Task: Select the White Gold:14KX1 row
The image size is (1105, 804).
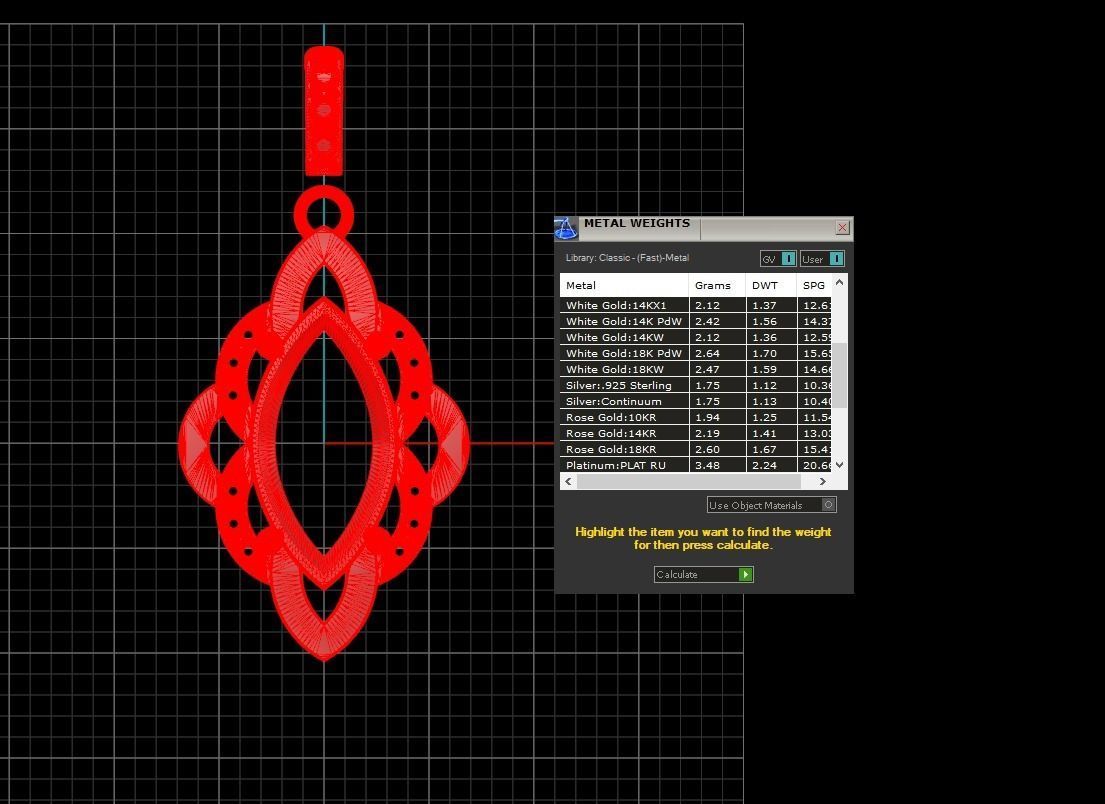Action: pyautogui.click(x=696, y=305)
